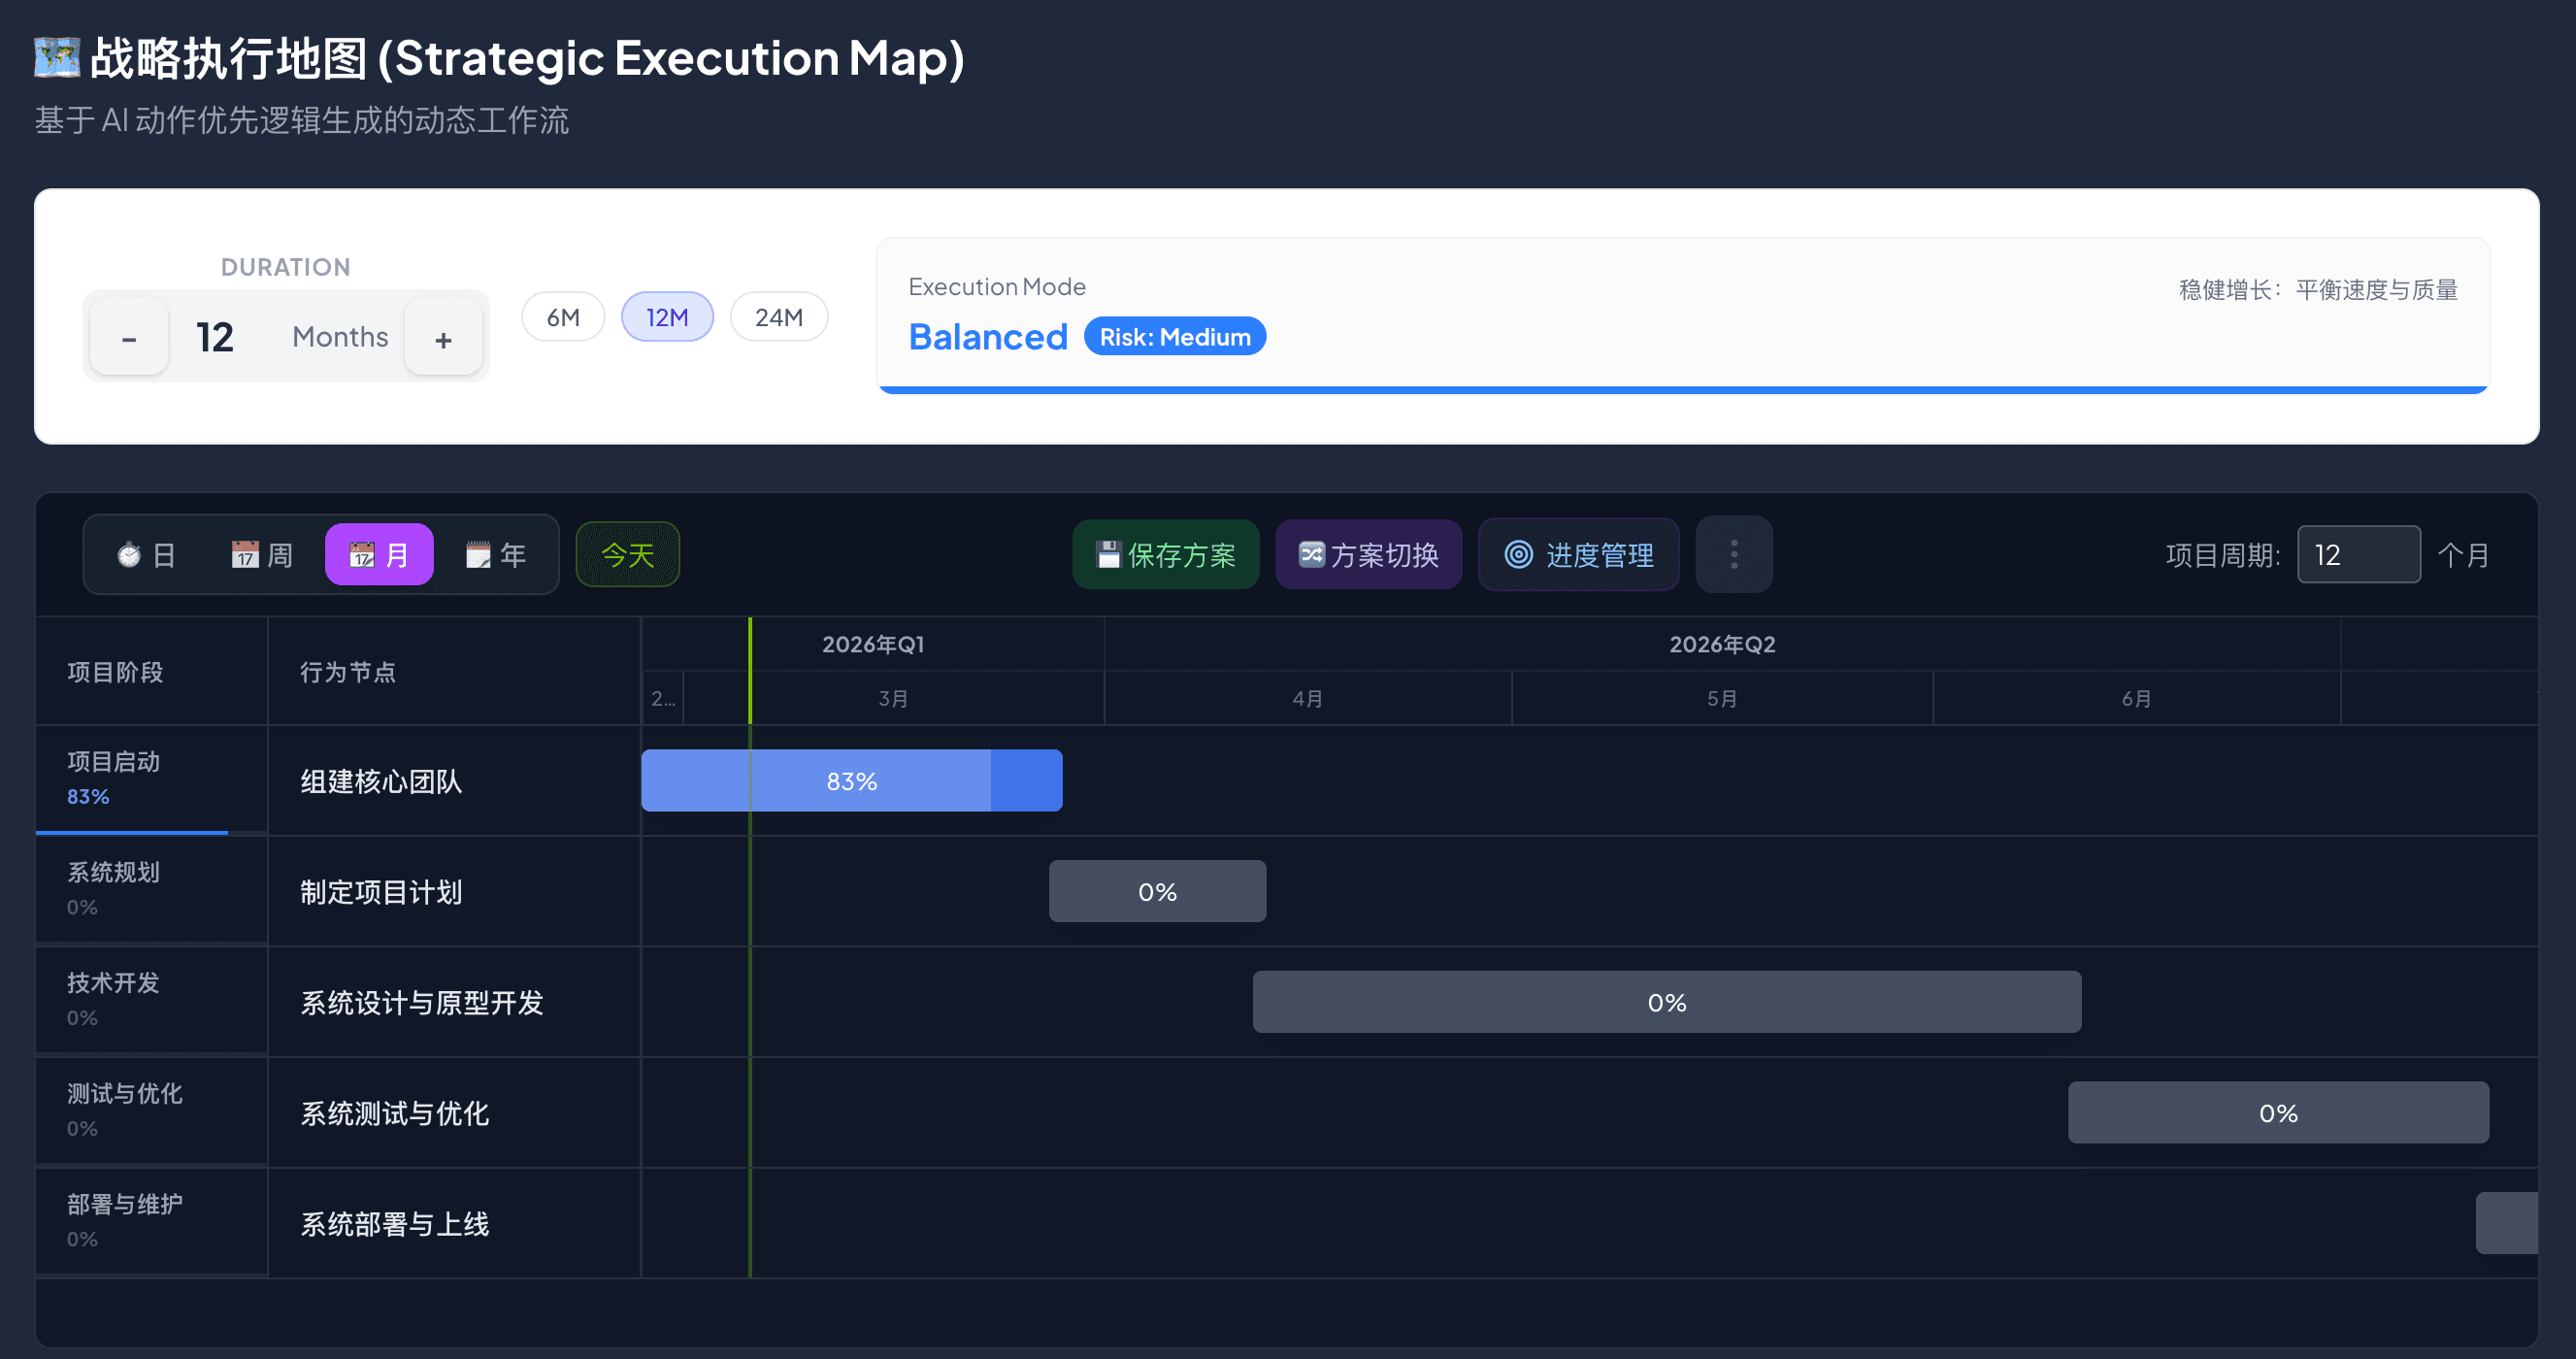Select the 制定项目计划 task bar
The image size is (2576, 1359).
click(x=1156, y=890)
